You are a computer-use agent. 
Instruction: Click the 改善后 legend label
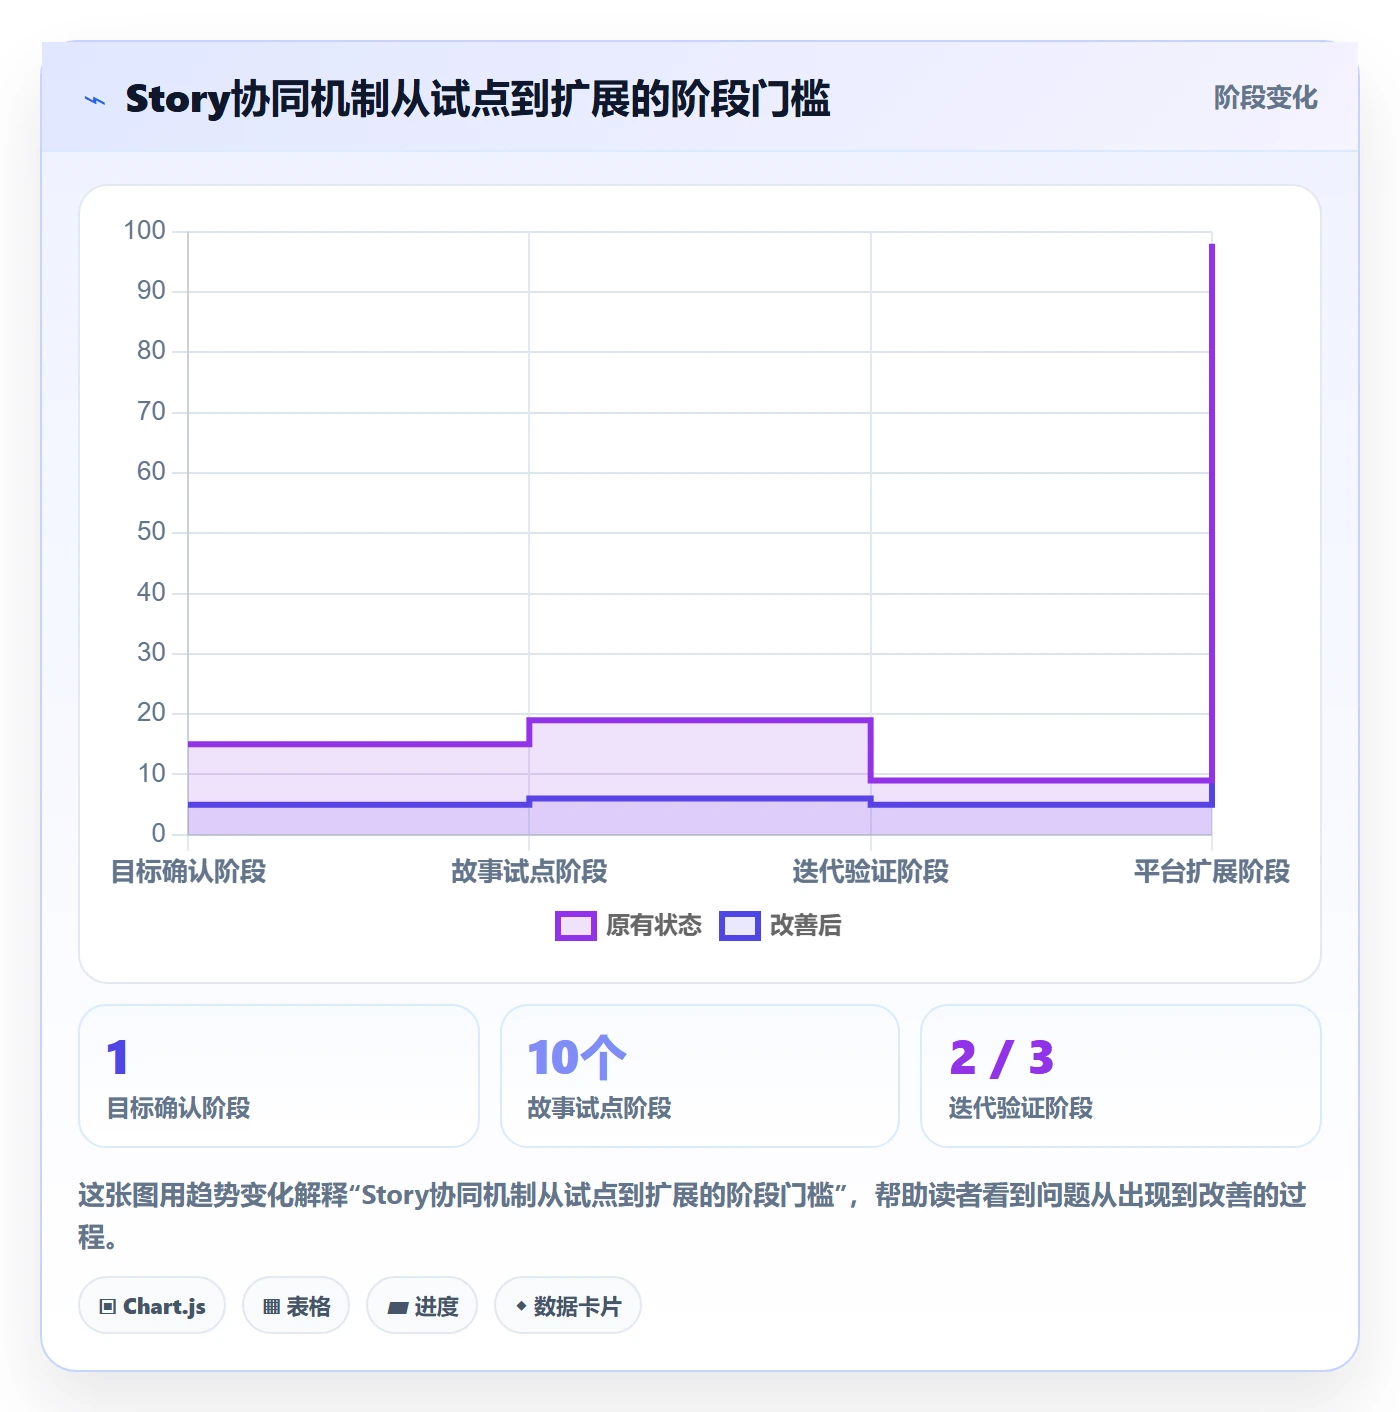[x=806, y=926]
